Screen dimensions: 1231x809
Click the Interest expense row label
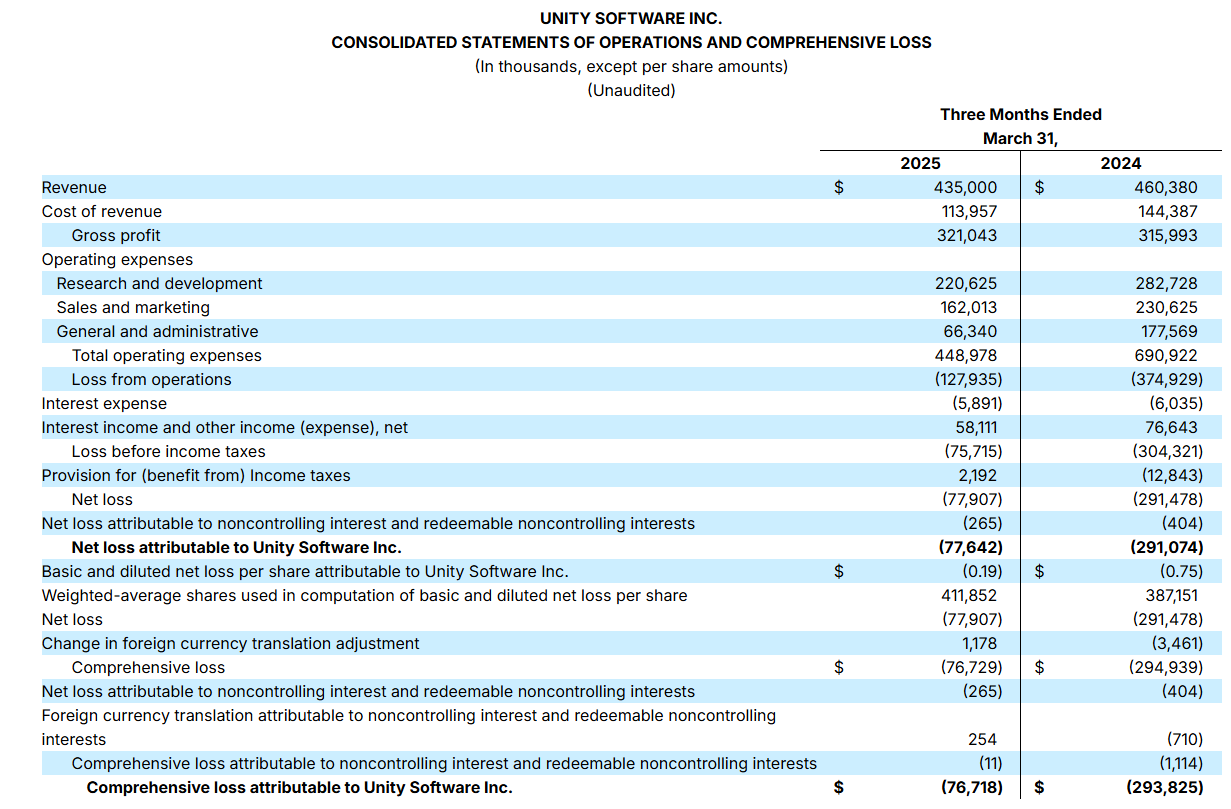point(104,403)
